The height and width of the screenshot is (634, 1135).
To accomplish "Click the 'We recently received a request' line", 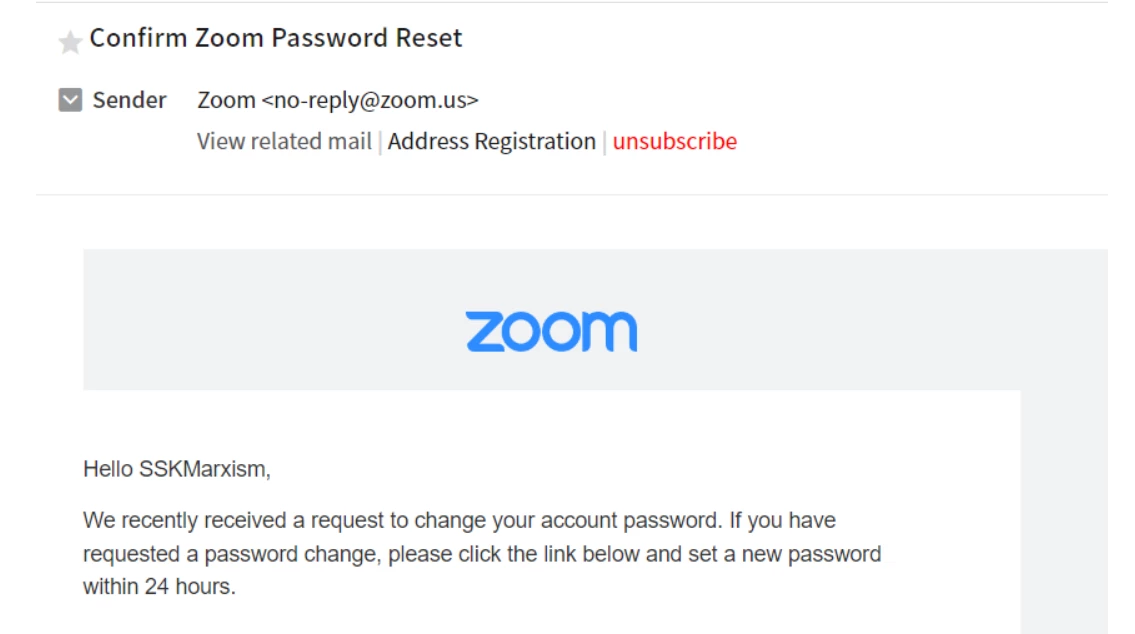I will click(459, 520).
